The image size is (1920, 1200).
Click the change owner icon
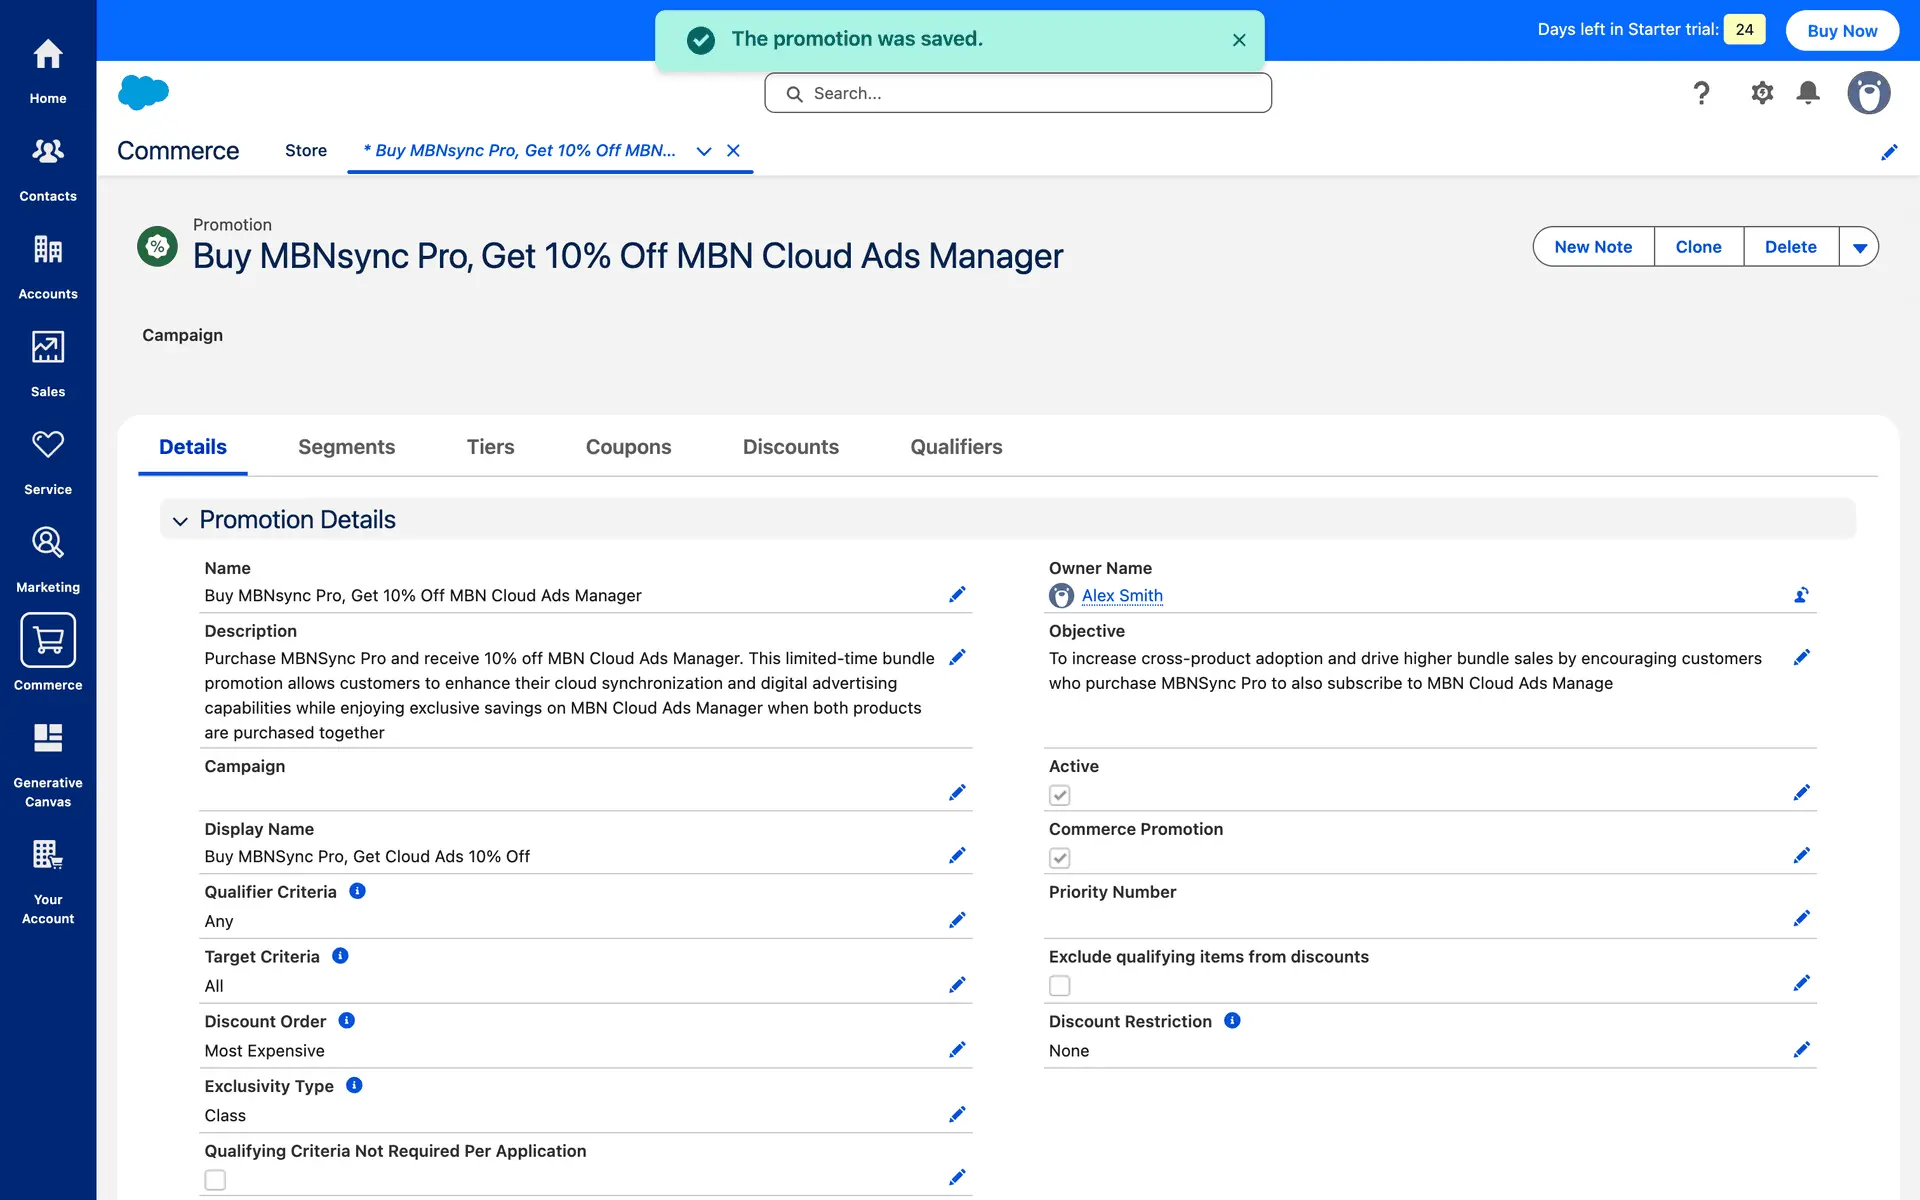coord(1801,595)
